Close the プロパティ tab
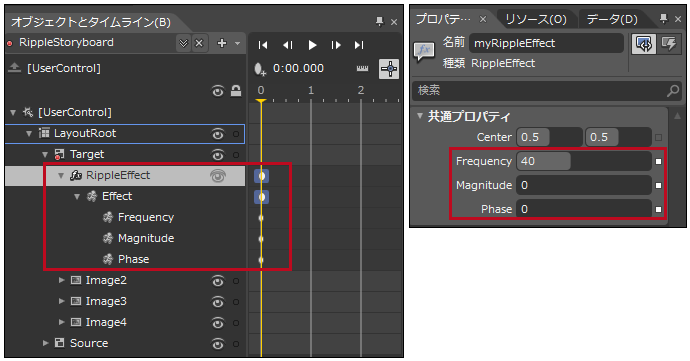Image resolution: width=690 pixels, height=361 pixels. pos(483,19)
